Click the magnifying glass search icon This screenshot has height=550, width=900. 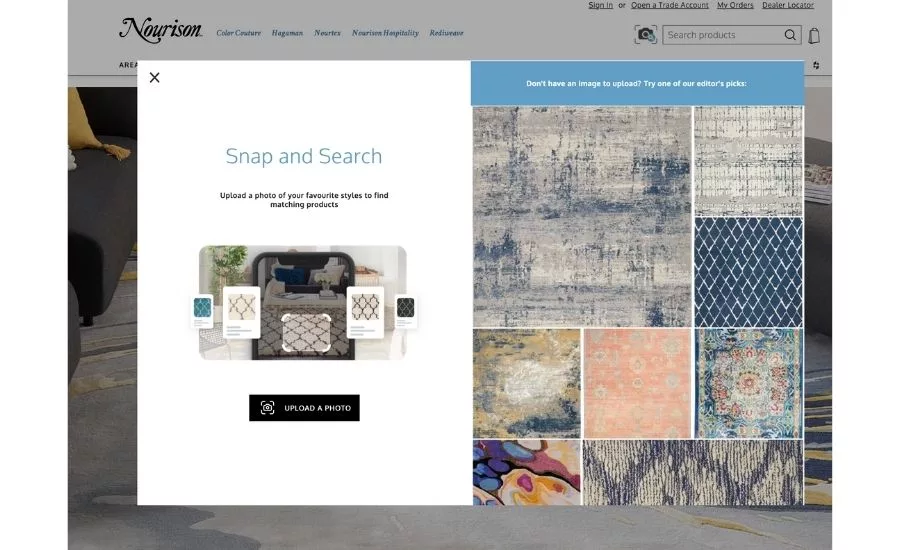pos(790,35)
